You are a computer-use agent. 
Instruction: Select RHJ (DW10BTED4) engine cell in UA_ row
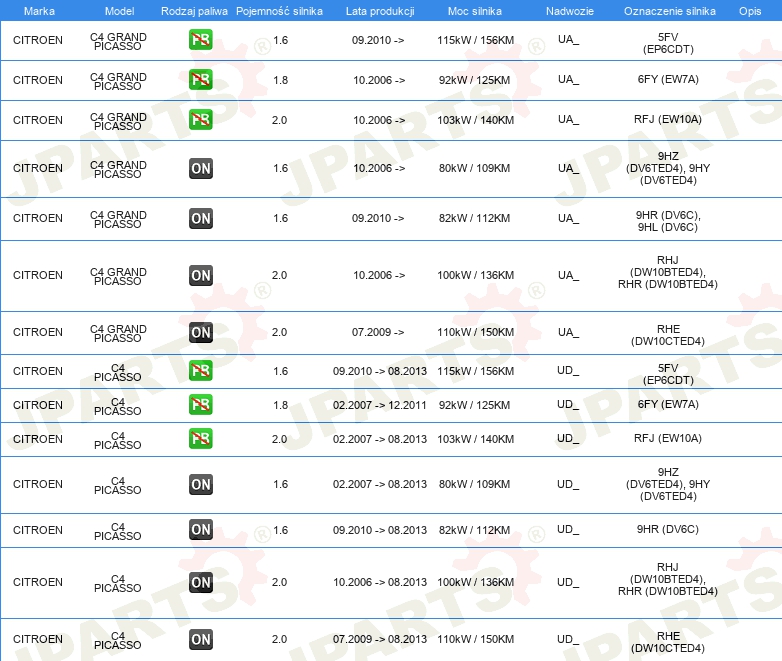click(x=668, y=272)
